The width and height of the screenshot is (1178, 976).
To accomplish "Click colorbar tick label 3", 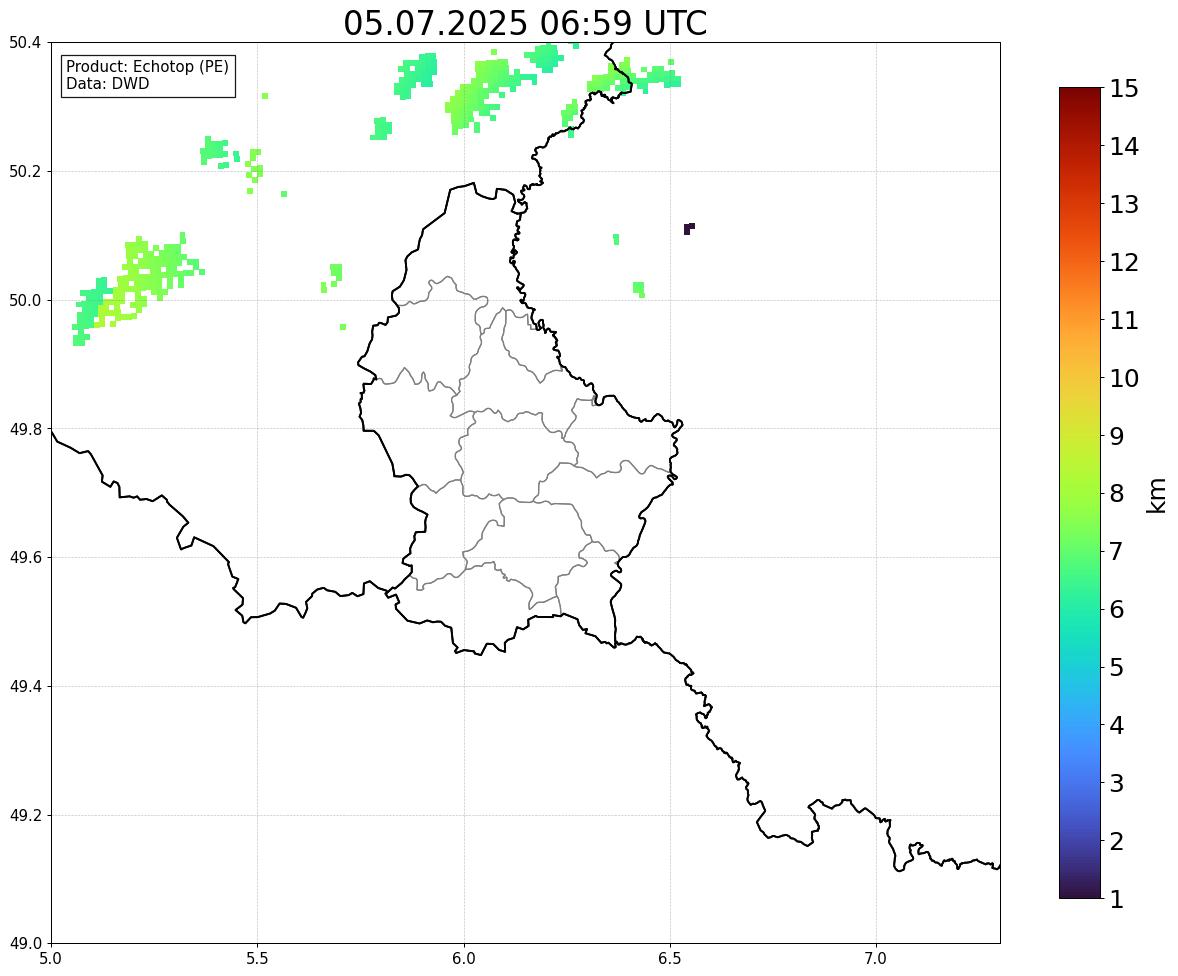I will (1117, 783).
